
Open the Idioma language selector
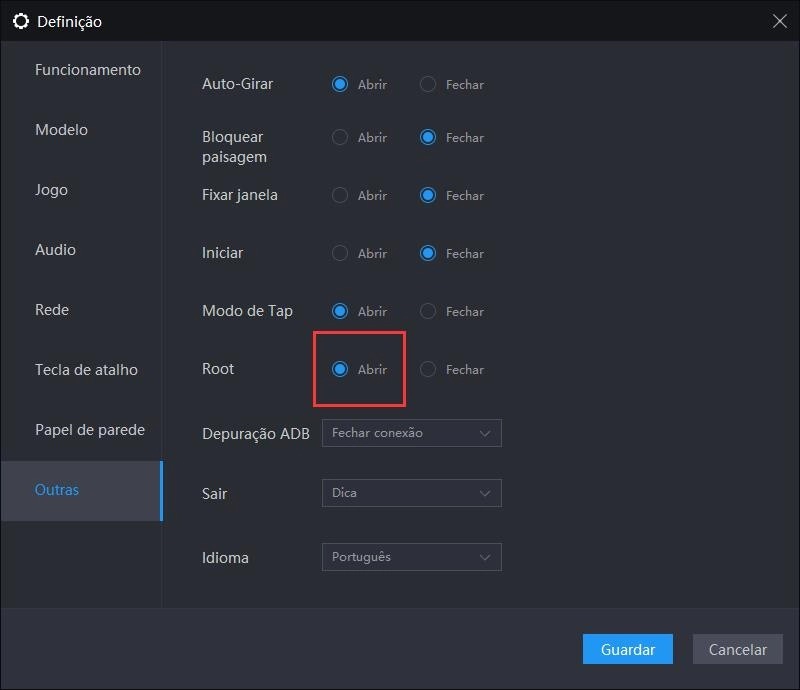pos(412,557)
